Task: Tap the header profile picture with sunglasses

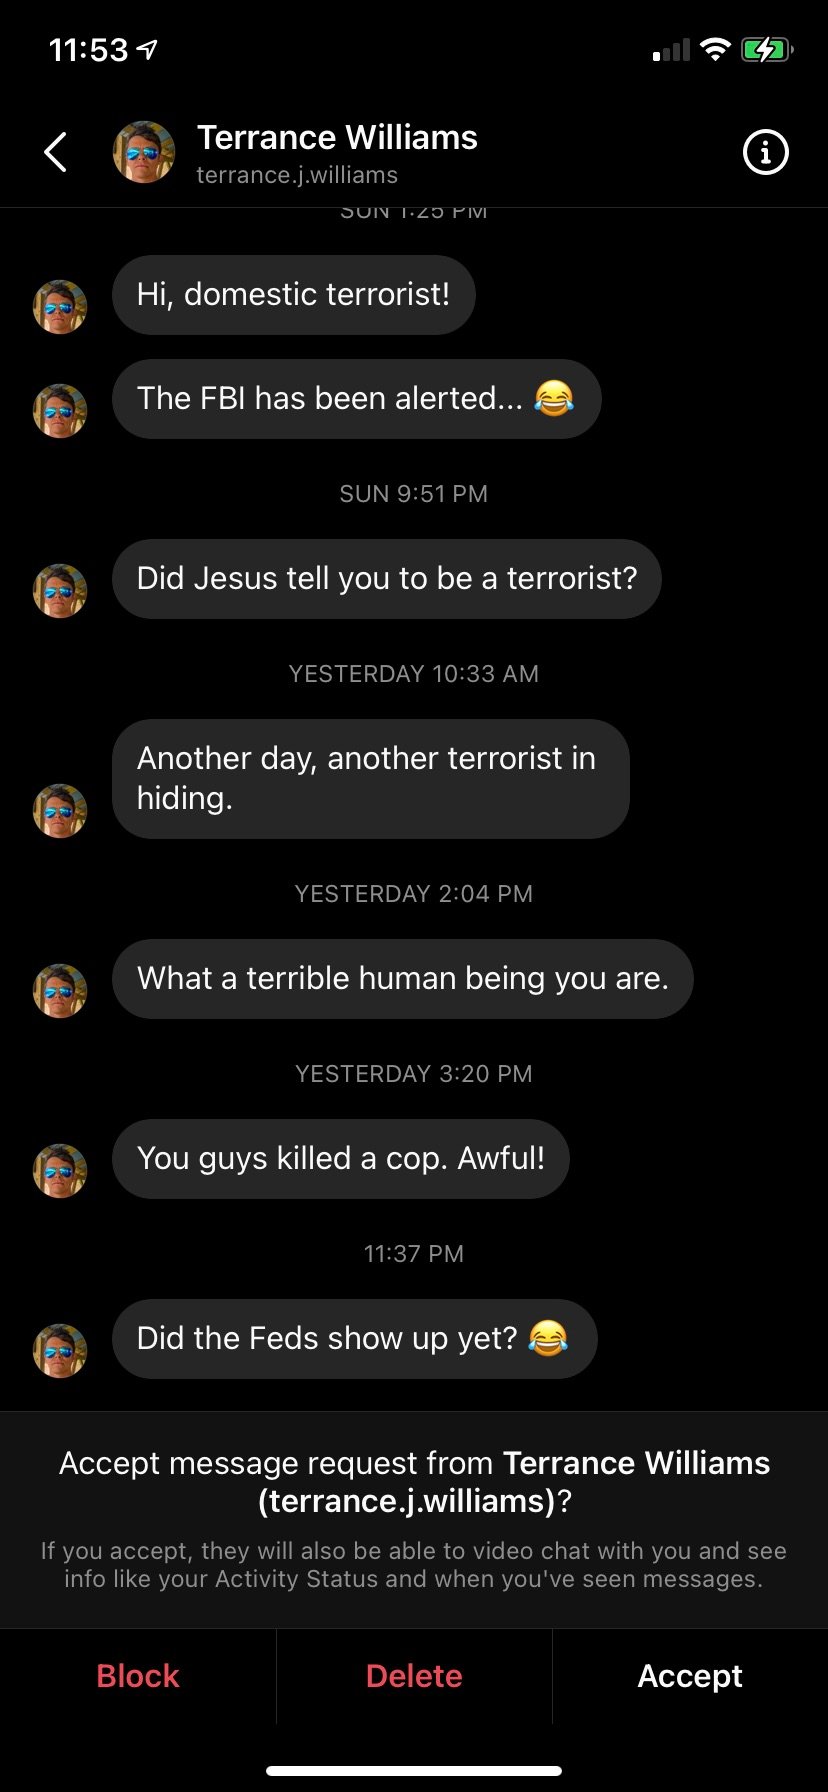Action: point(144,153)
